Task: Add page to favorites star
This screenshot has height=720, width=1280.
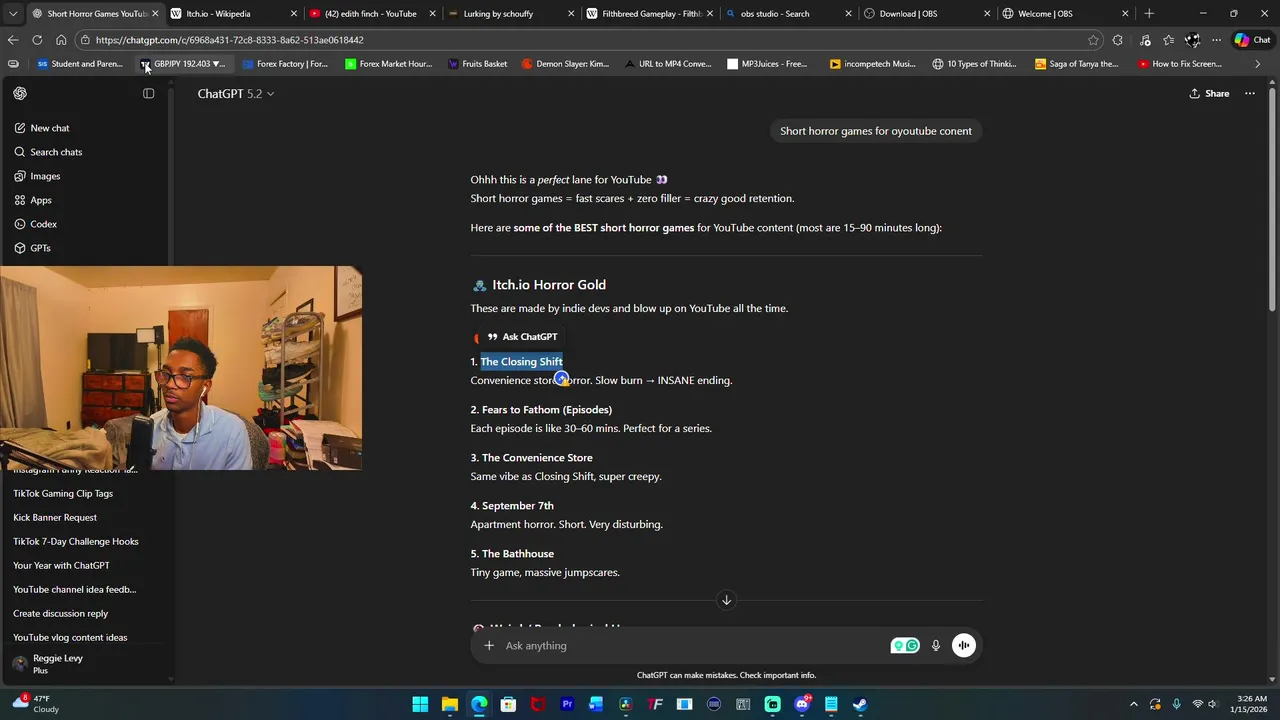Action: [x=1093, y=40]
